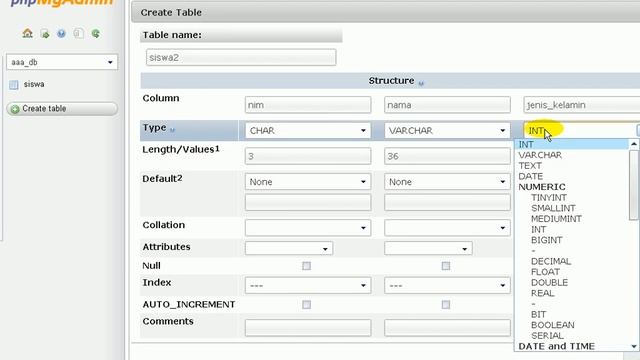Click the nama column name field
This screenshot has height=360, width=640.
click(x=447, y=105)
